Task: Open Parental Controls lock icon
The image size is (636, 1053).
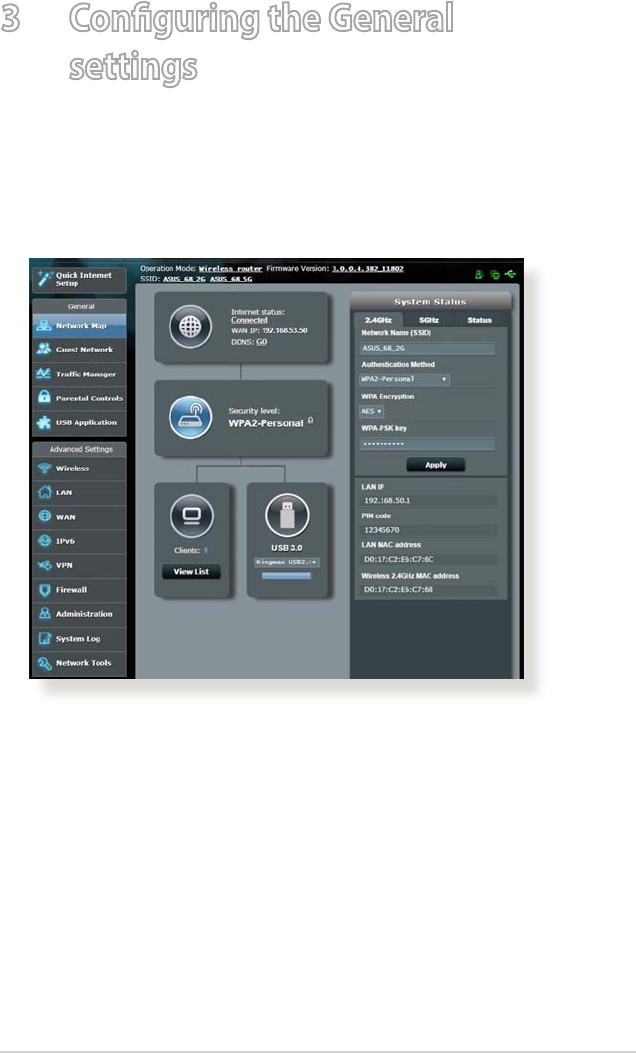Action: coord(44,398)
